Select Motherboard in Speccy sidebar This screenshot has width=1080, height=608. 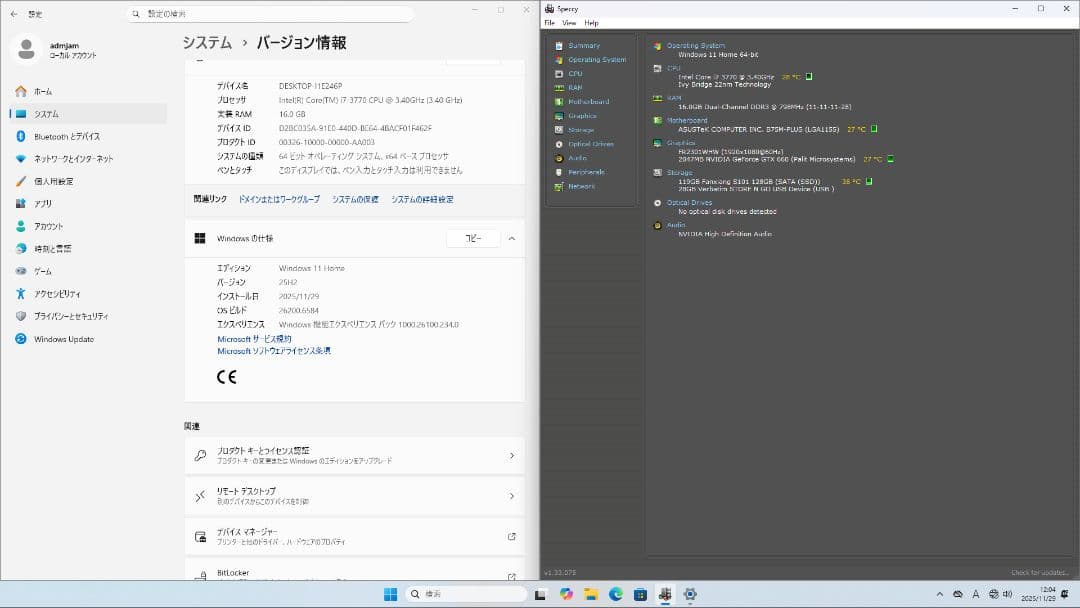585,101
